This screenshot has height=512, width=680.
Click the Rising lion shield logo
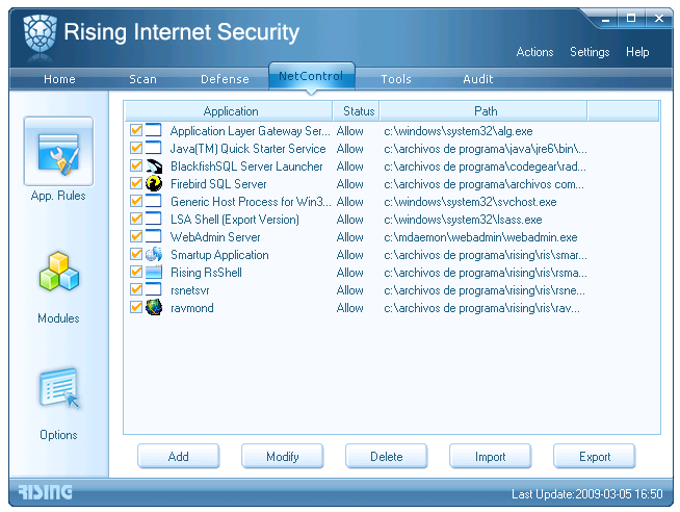[40, 33]
